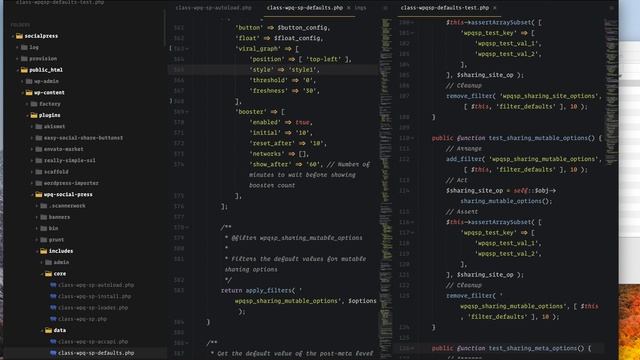640x360 pixels.
Task: Open class-wpq-sp-install.php from the sidebar
Action: 94,296
